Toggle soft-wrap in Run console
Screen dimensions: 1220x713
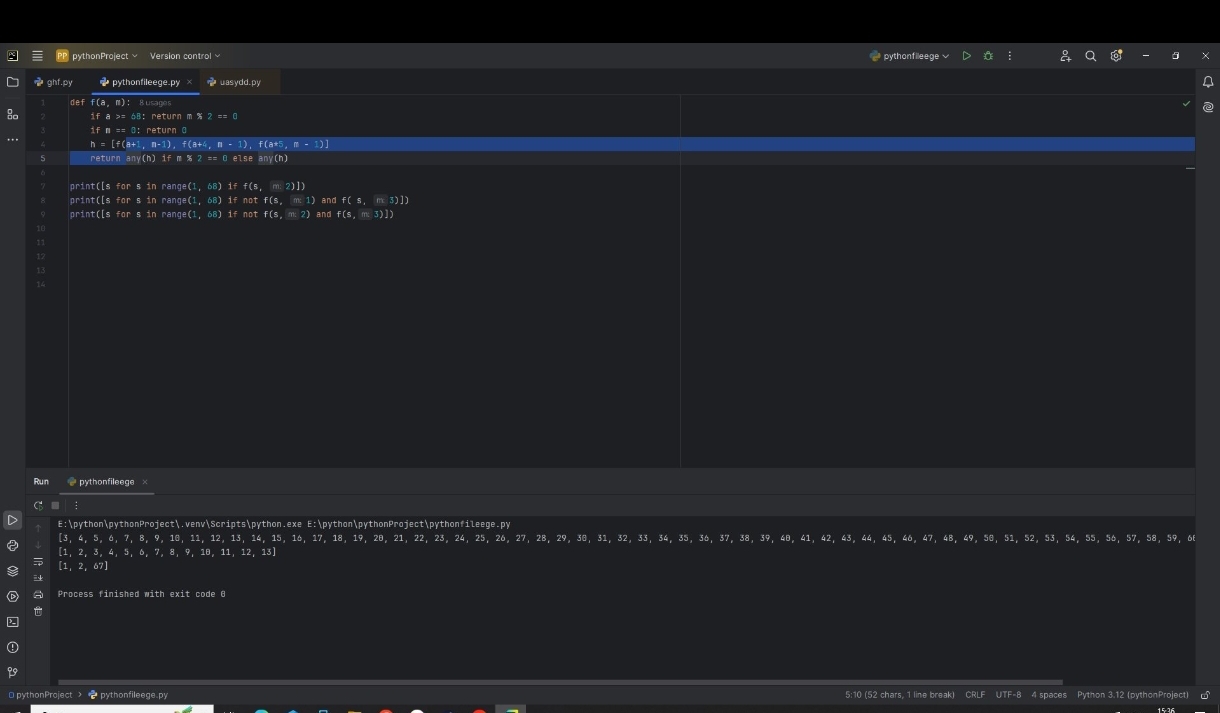tap(38, 562)
